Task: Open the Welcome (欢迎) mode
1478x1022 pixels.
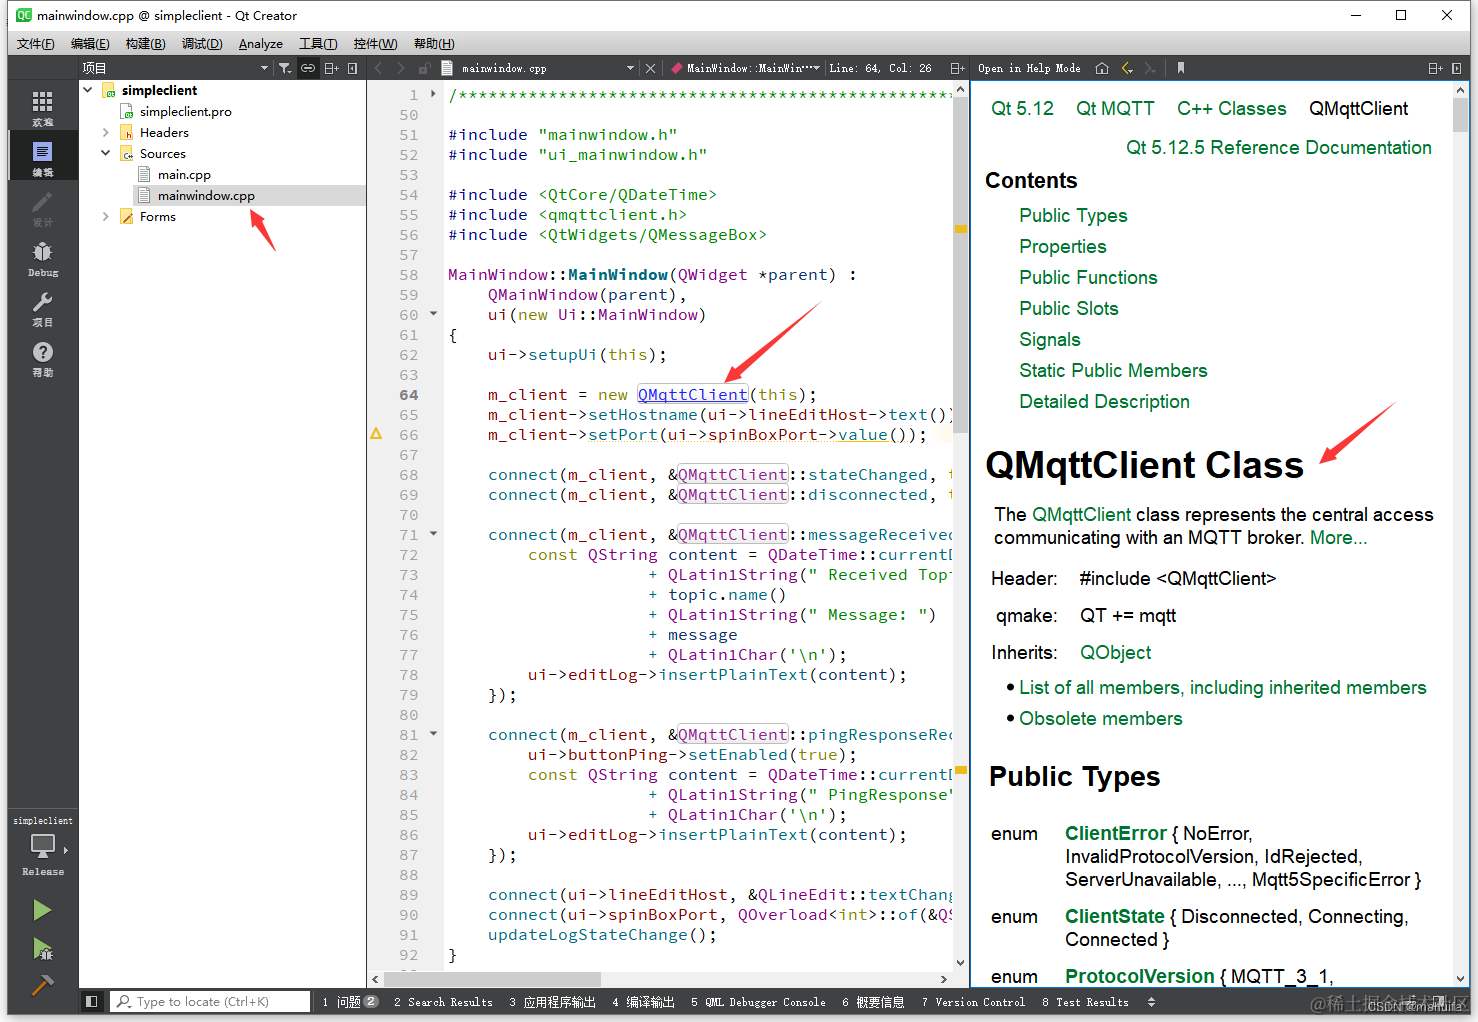Action: pos(42,106)
